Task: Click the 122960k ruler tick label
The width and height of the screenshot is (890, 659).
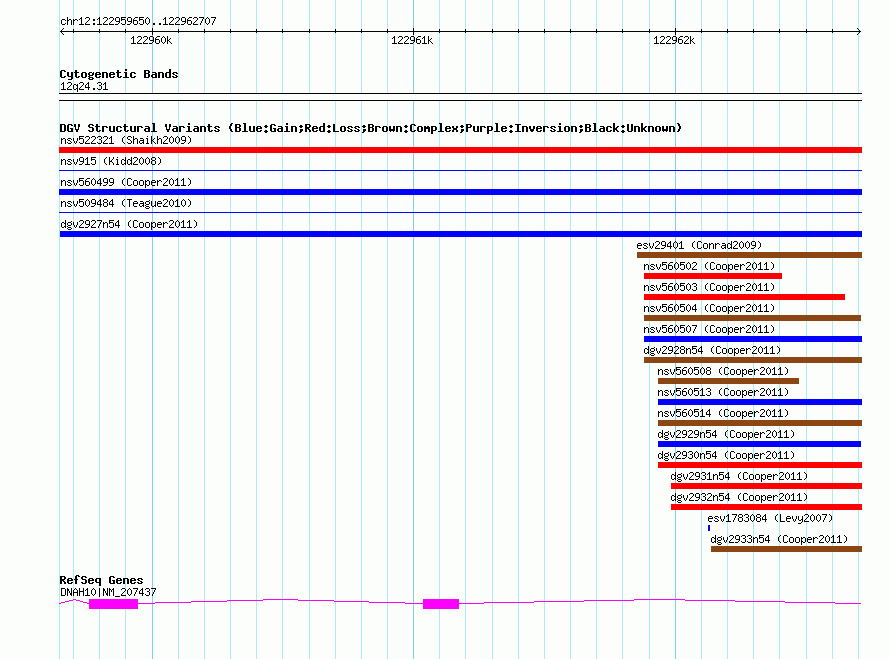Action: (151, 40)
